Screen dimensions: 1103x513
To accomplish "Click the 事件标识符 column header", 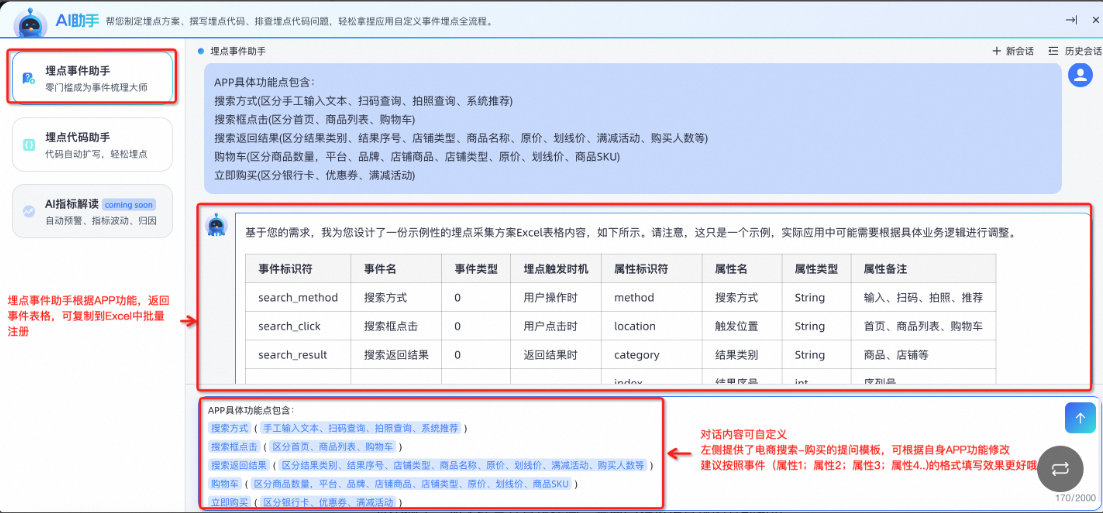I will pyautogui.click(x=298, y=269).
